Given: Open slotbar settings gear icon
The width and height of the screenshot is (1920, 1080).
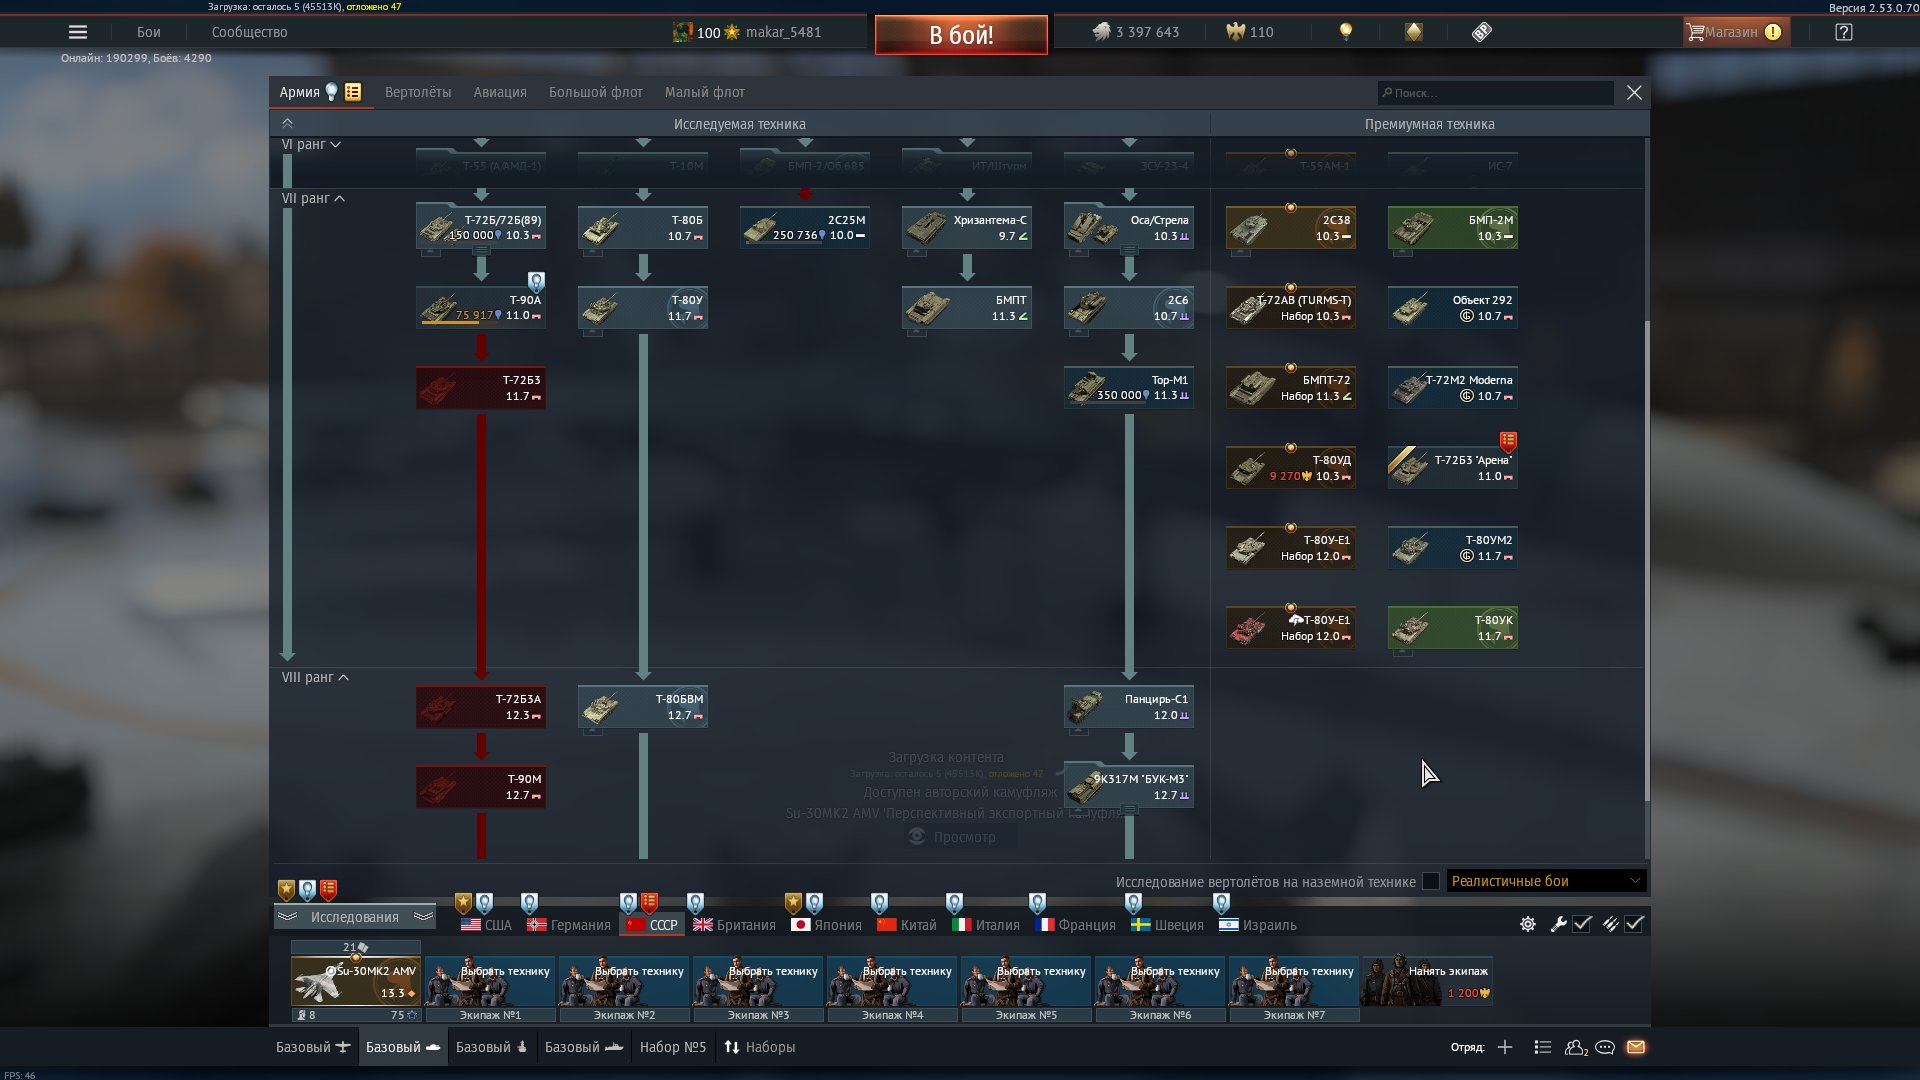Looking at the screenshot, I should click(1528, 924).
